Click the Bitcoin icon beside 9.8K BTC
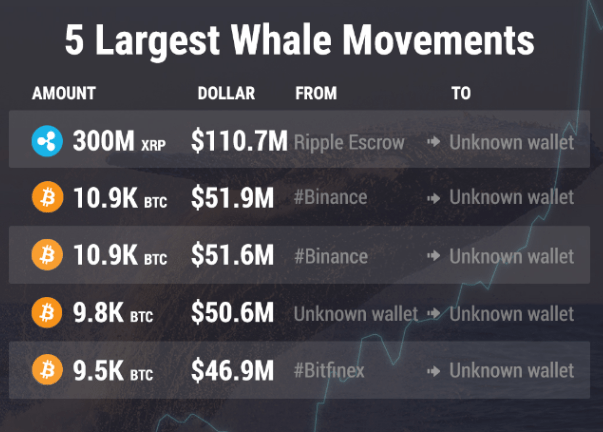 pos(47,314)
